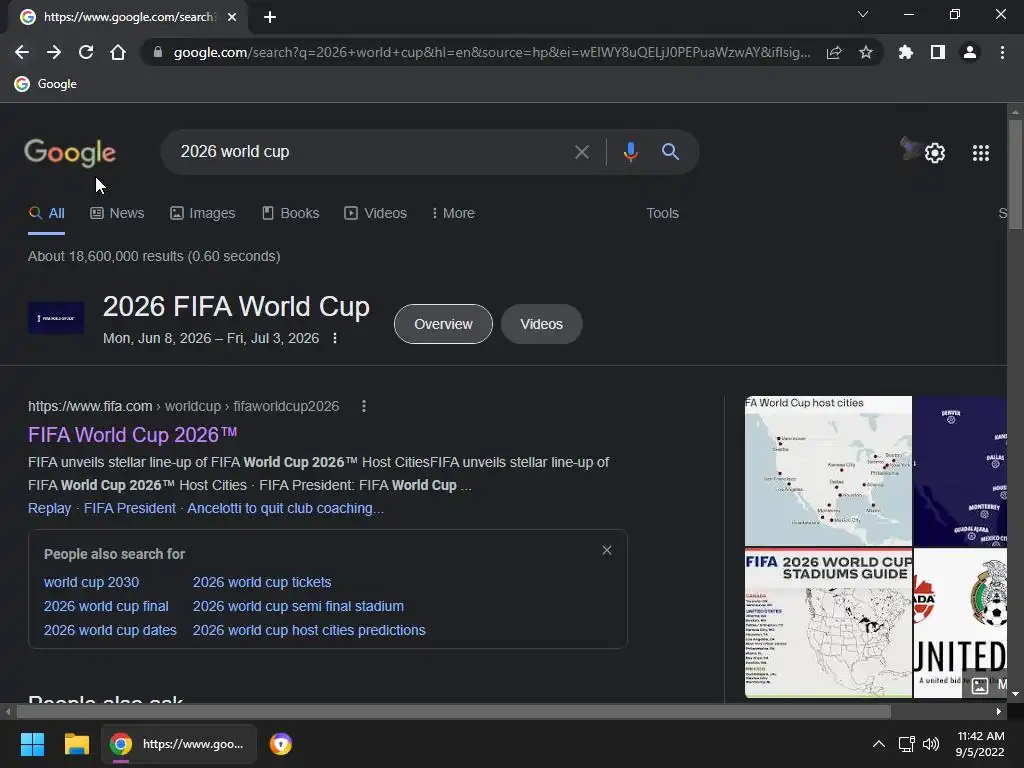
Task: Open FIFA World Cup 2026 result link
Action: 133,435
